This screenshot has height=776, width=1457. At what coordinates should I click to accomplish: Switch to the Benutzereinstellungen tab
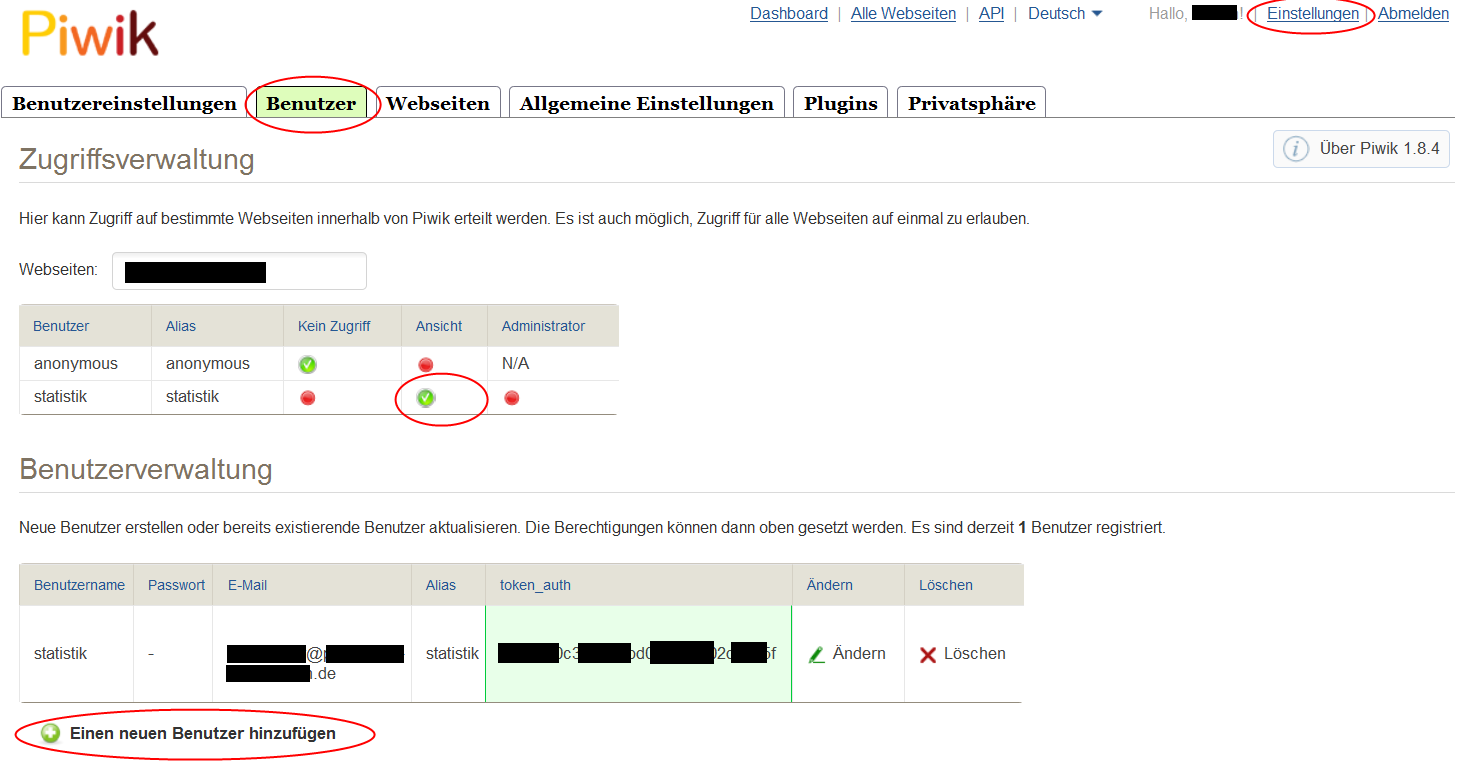click(124, 103)
